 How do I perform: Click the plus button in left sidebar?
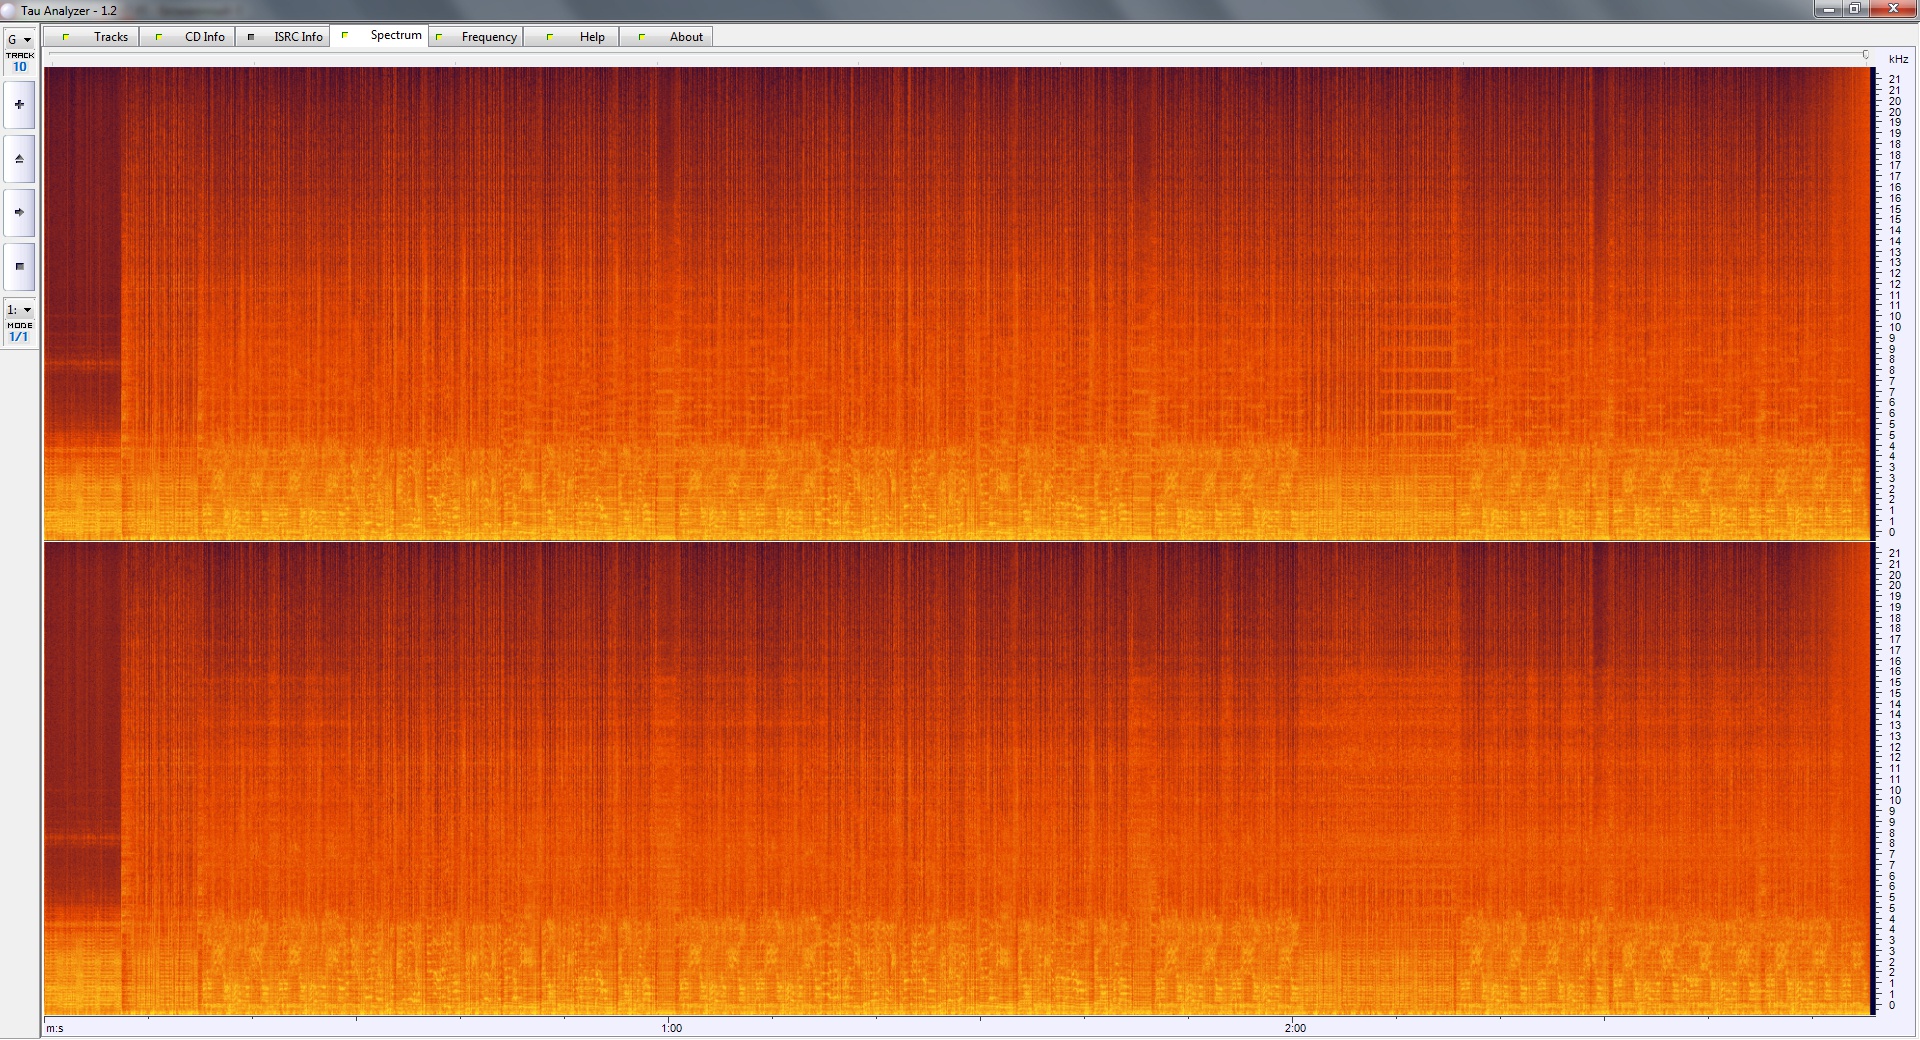click(x=19, y=105)
